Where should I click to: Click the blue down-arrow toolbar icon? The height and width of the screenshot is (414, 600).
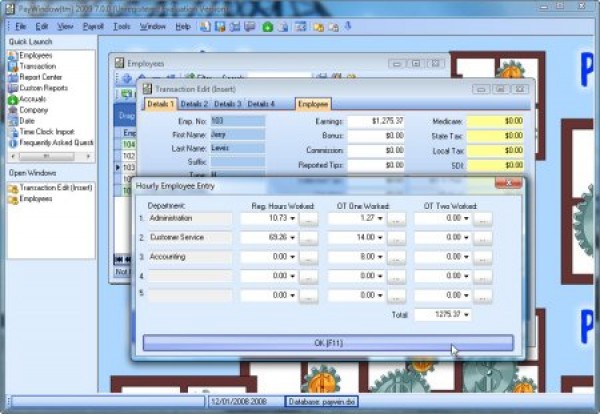coord(348,26)
